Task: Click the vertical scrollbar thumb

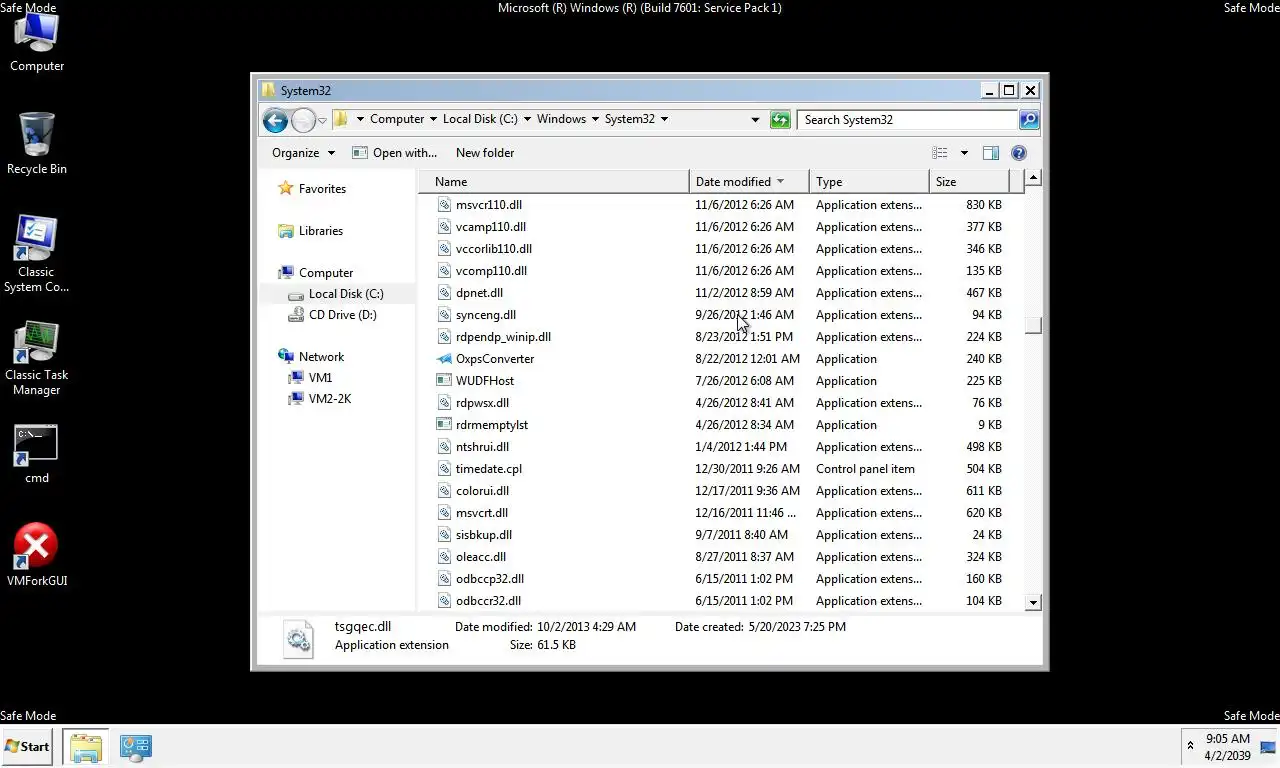Action: (1033, 326)
